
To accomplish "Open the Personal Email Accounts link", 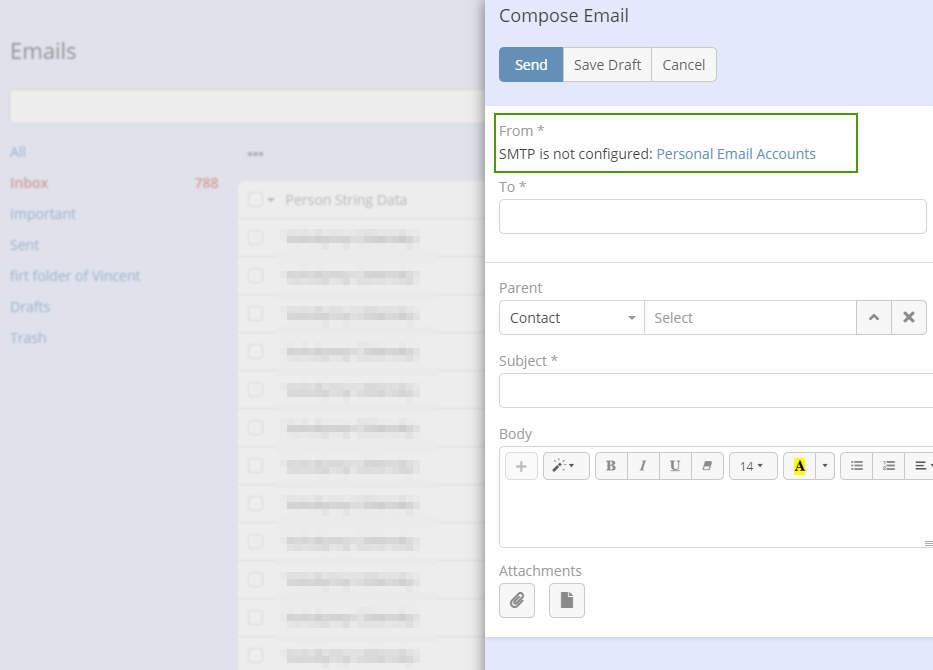I will [x=736, y=154].
